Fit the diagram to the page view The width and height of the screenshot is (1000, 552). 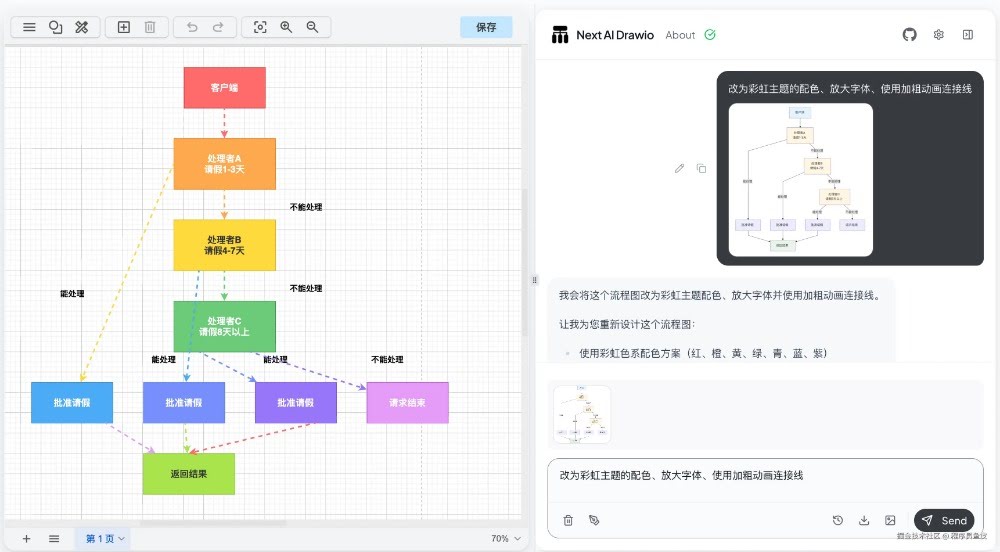pyautogui.click(x=260, y=27)
